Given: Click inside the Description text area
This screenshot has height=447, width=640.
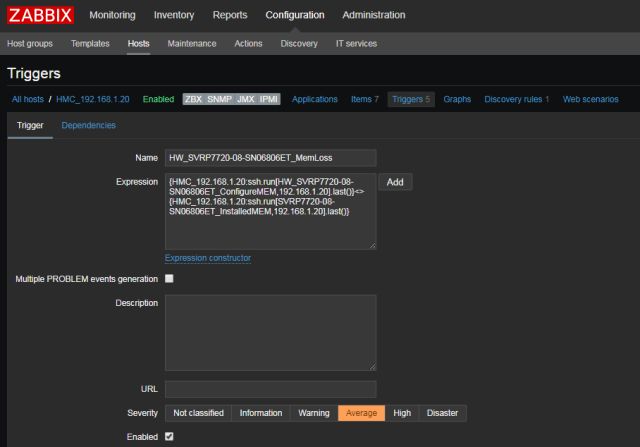Looking at the screenshot, I should click(x=271, y=333).
